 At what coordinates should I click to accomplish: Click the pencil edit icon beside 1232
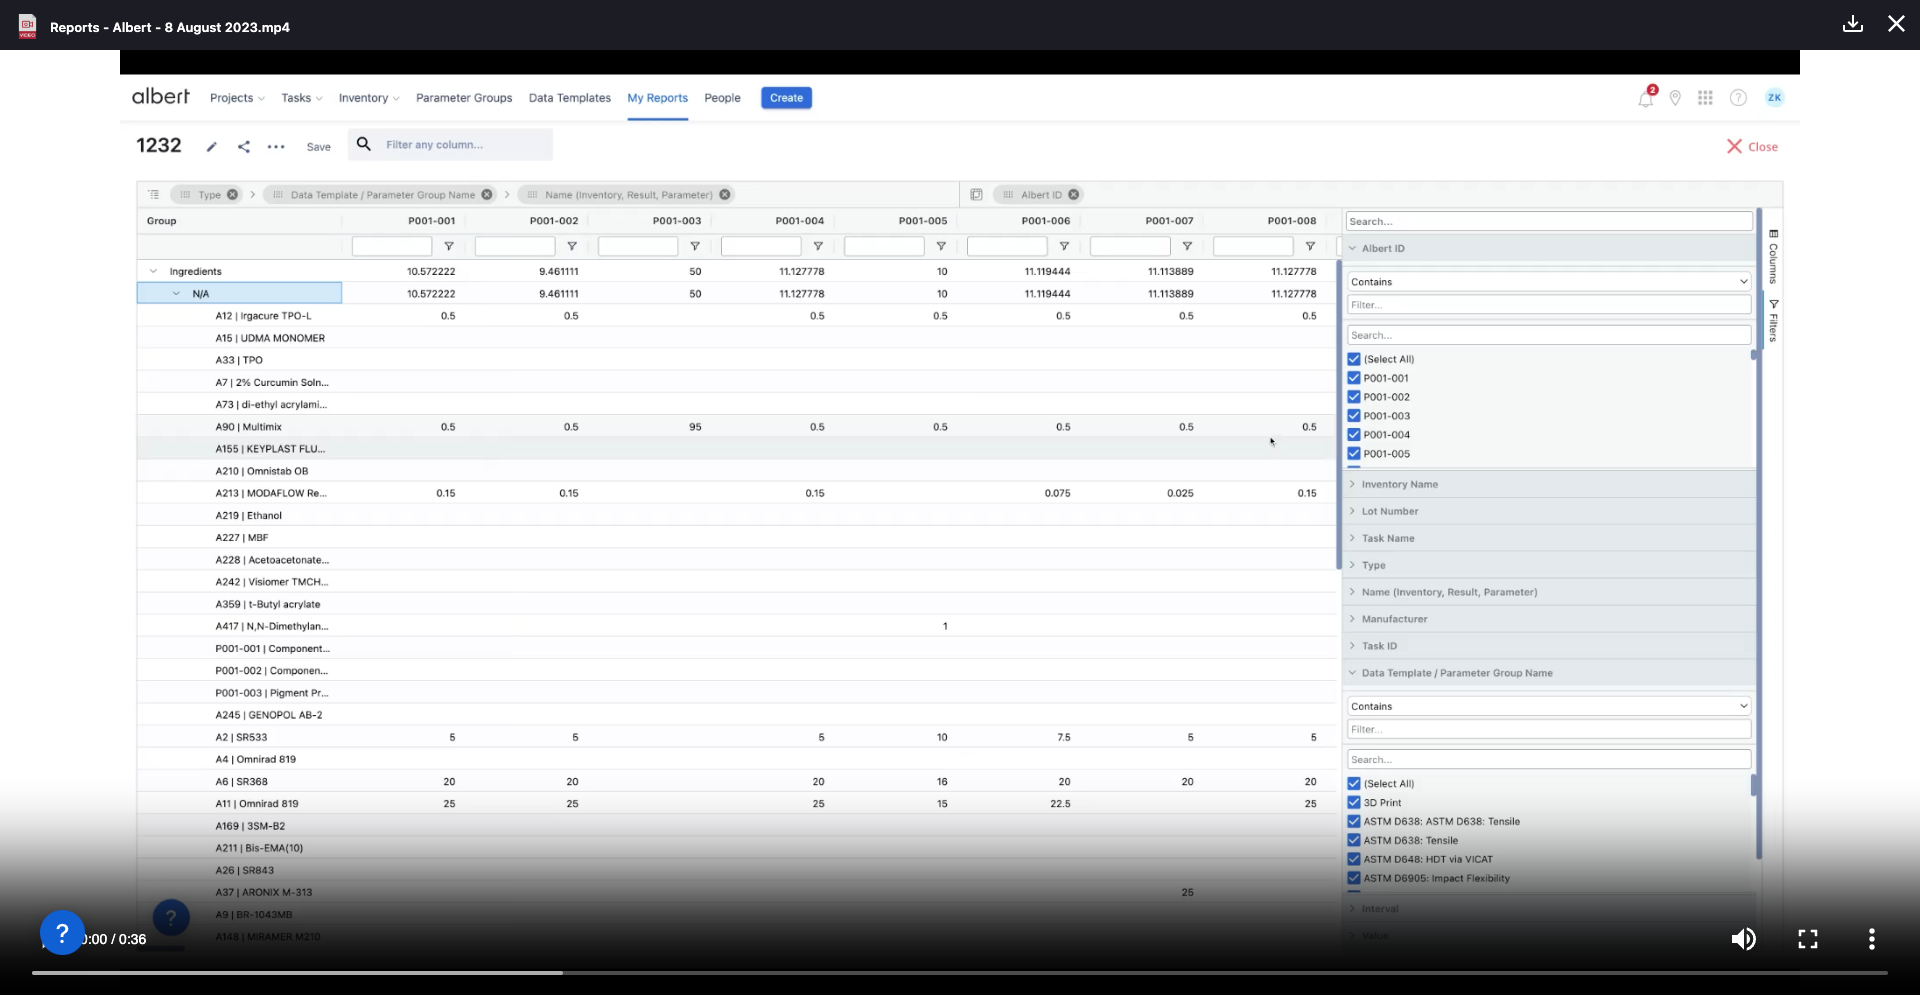[212, 147]
